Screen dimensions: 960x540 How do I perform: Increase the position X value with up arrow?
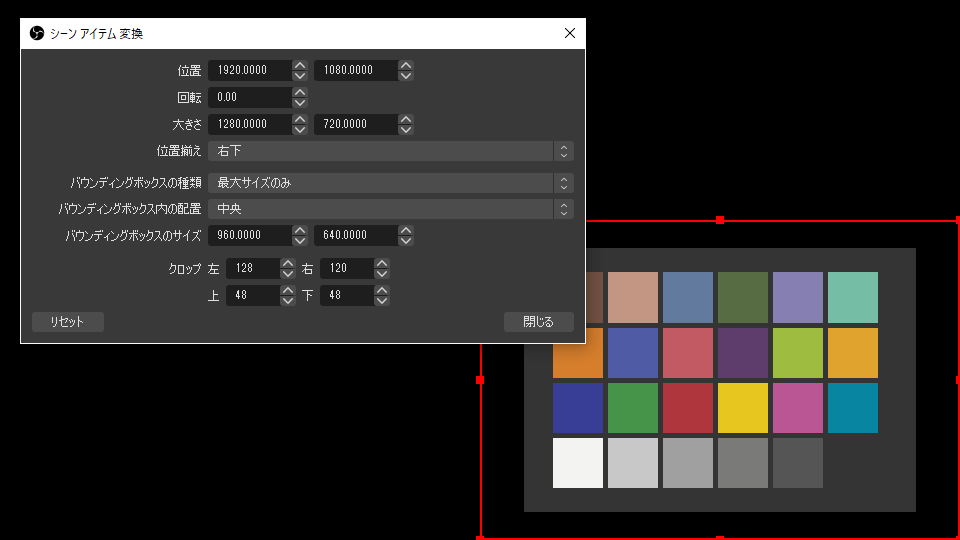pos(300,65)
